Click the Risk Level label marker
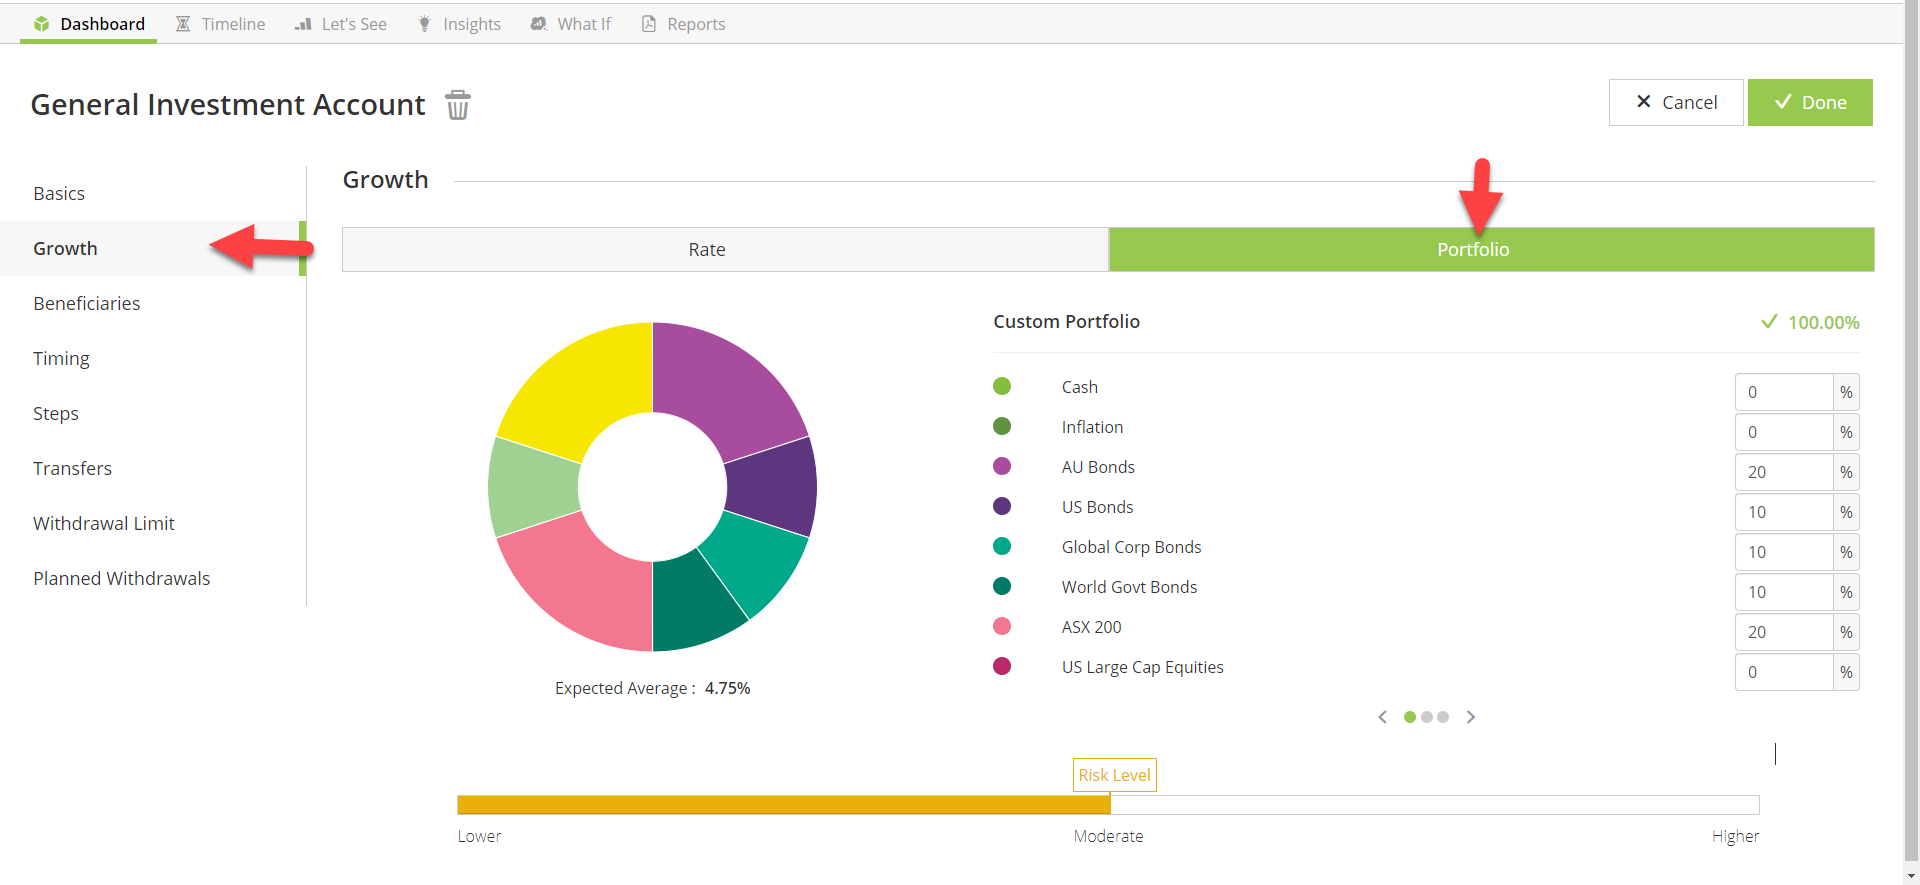 [x=1115, y=775]
